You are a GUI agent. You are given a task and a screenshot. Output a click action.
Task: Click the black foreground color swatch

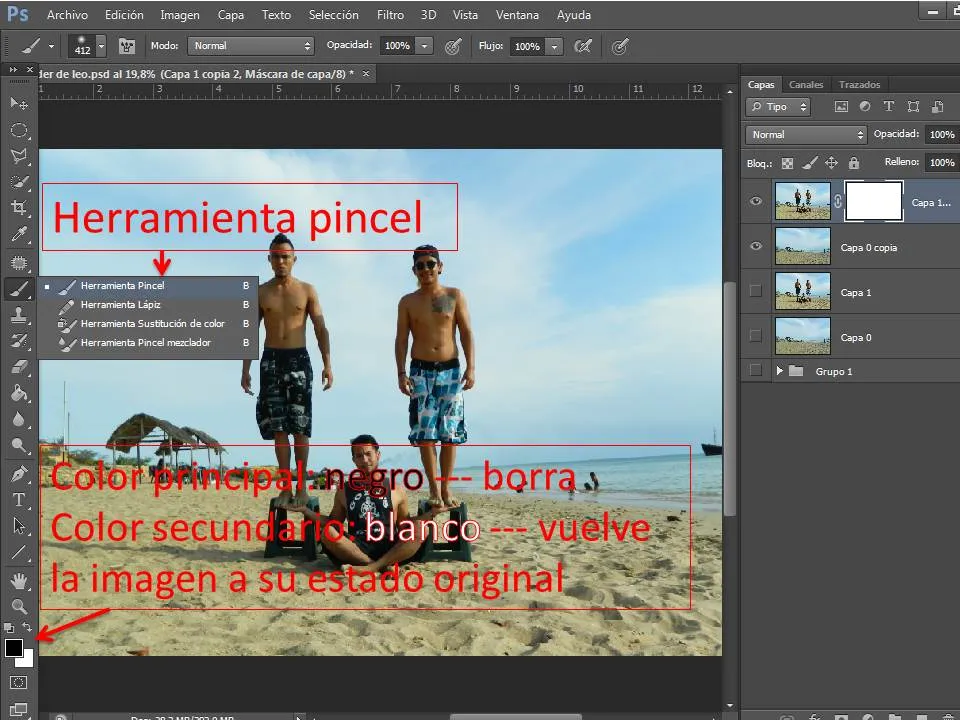pos(13,648)
